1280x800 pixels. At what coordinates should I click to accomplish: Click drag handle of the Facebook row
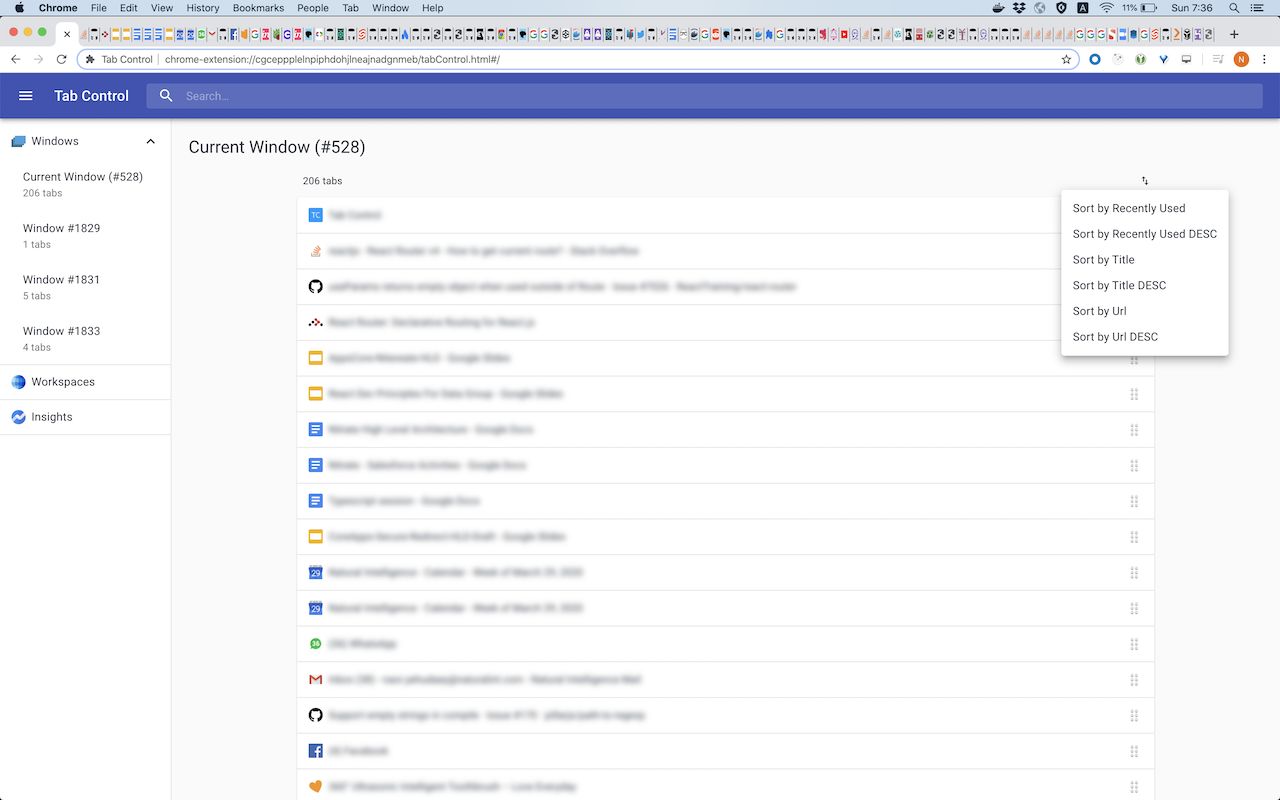click(1134, 751)
